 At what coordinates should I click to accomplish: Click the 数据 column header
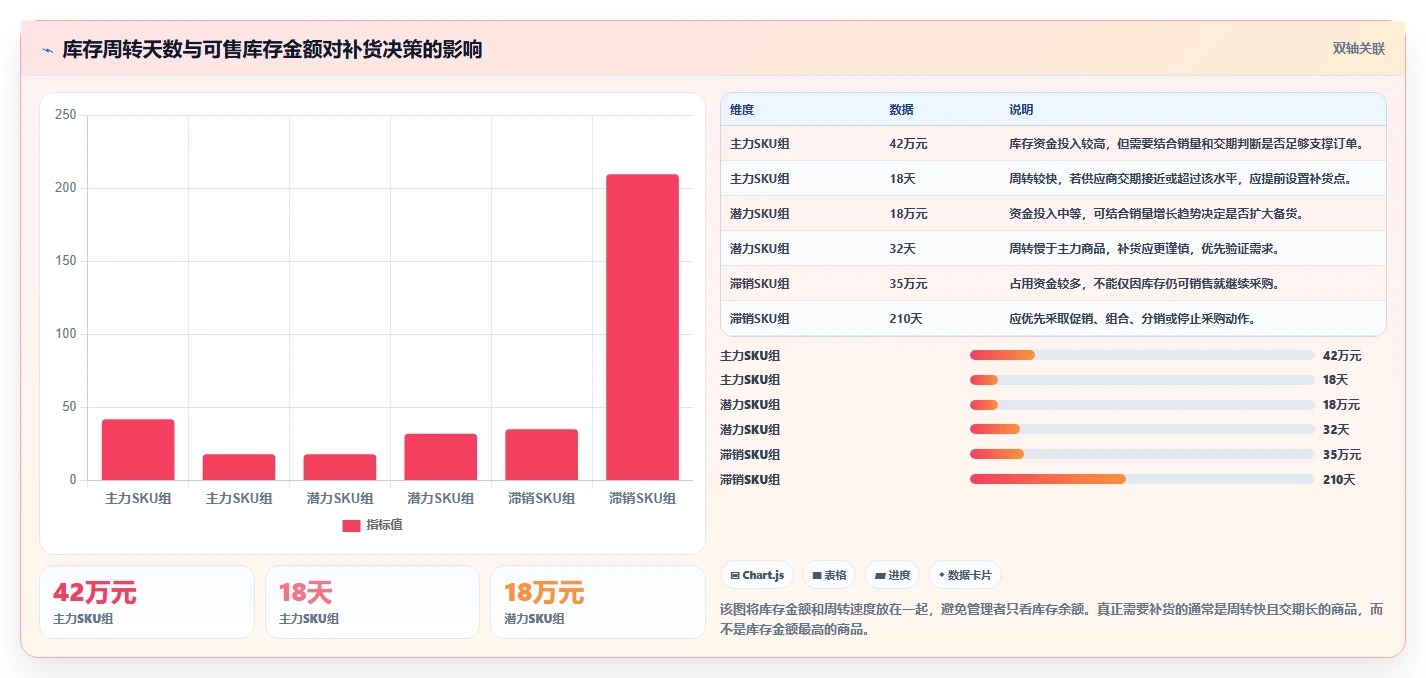tap(901, 110)
